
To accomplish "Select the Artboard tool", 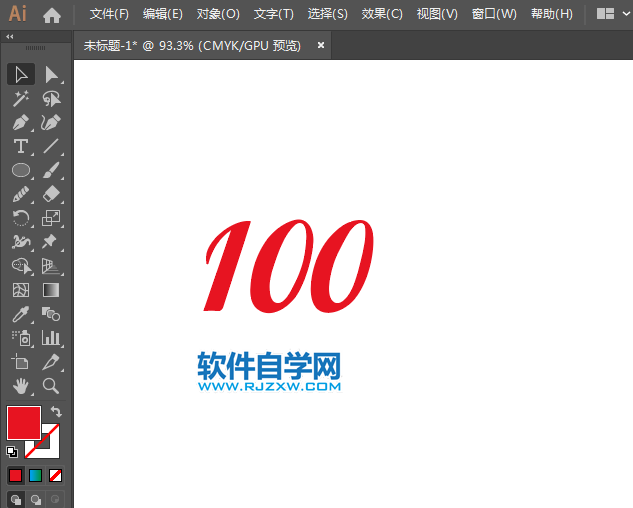I will click(21, 362).
